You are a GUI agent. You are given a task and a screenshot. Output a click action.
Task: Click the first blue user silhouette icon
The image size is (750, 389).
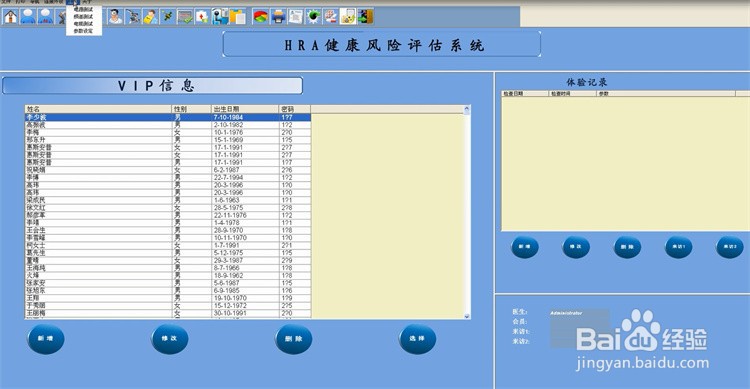click(28, 17)
